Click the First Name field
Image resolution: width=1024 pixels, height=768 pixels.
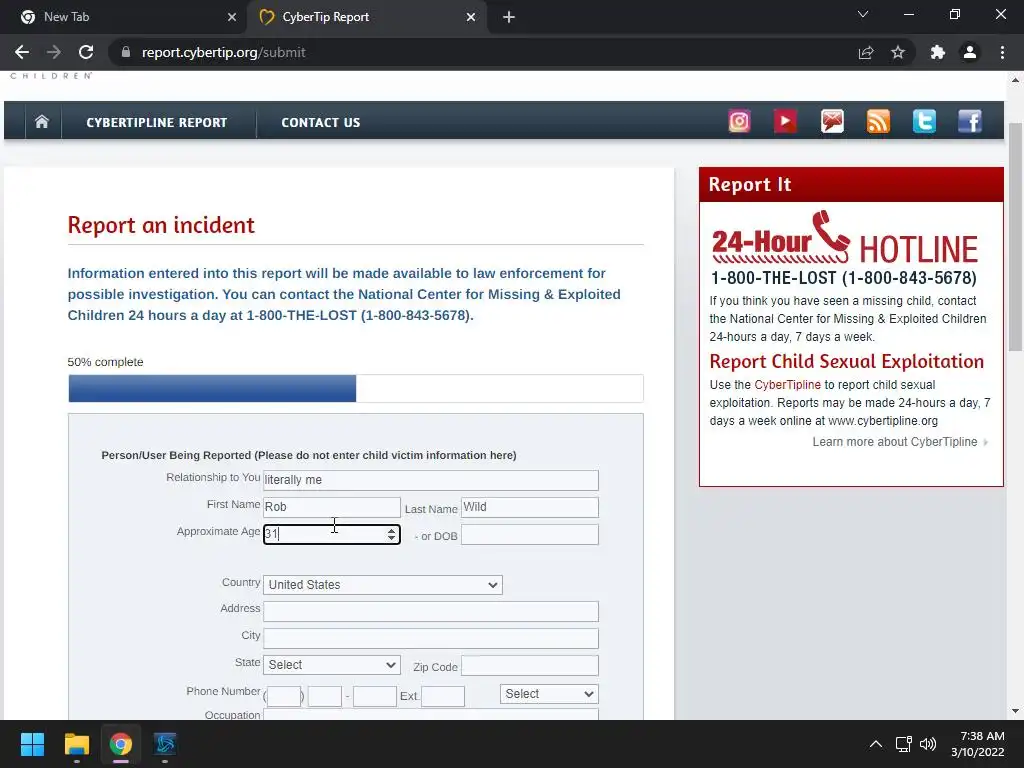332,507
